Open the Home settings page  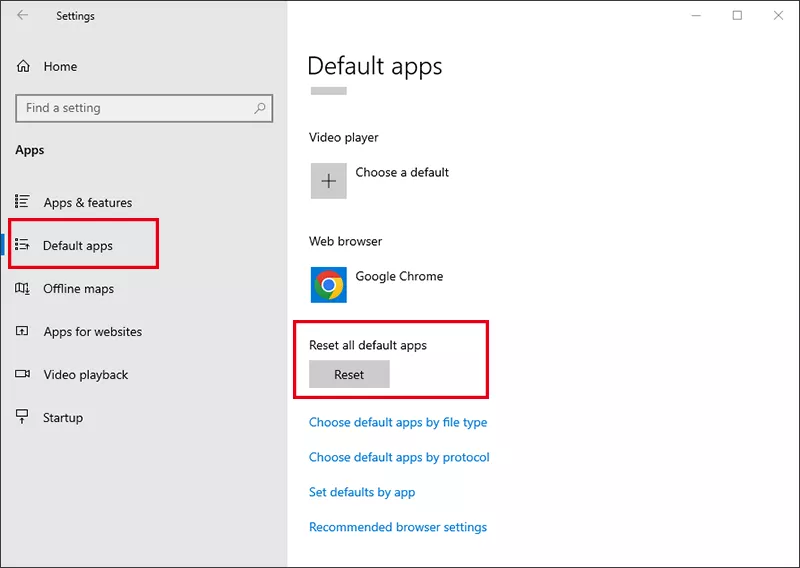pyautogui.click(x=60, y=66)
